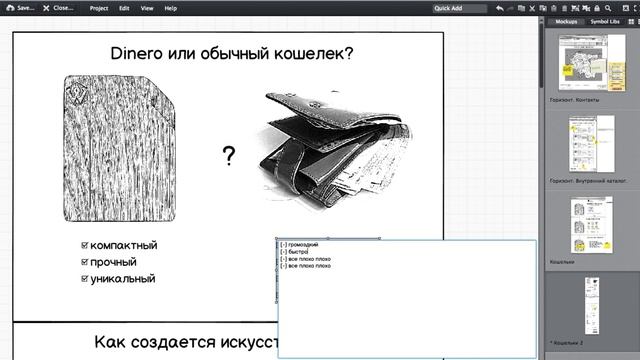Click first все плохо плохо line
This screenshot has height=360, width=640.
pos(305,259)
